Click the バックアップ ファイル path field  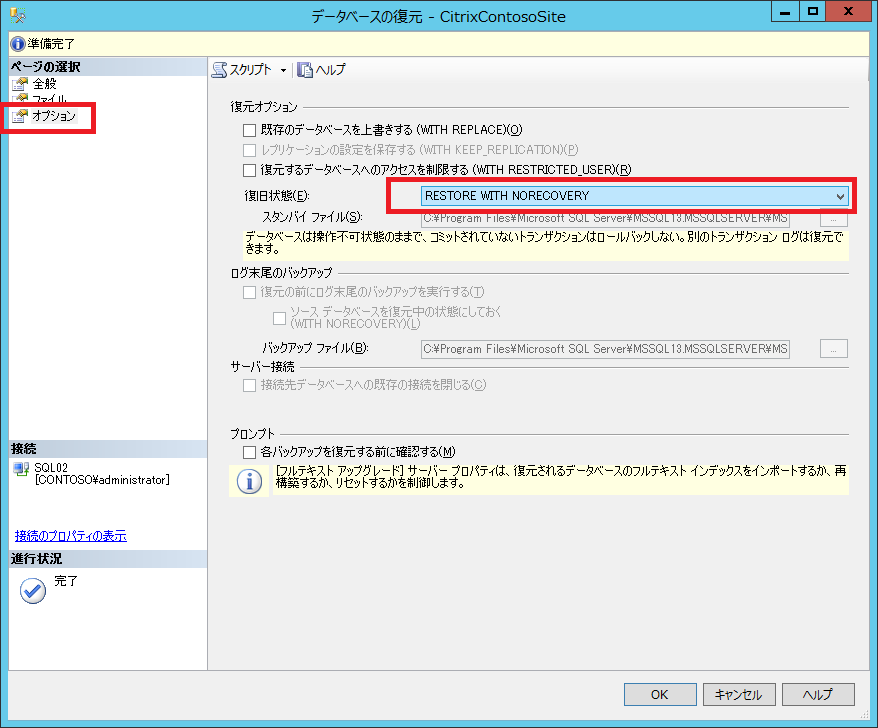[604, 348]
